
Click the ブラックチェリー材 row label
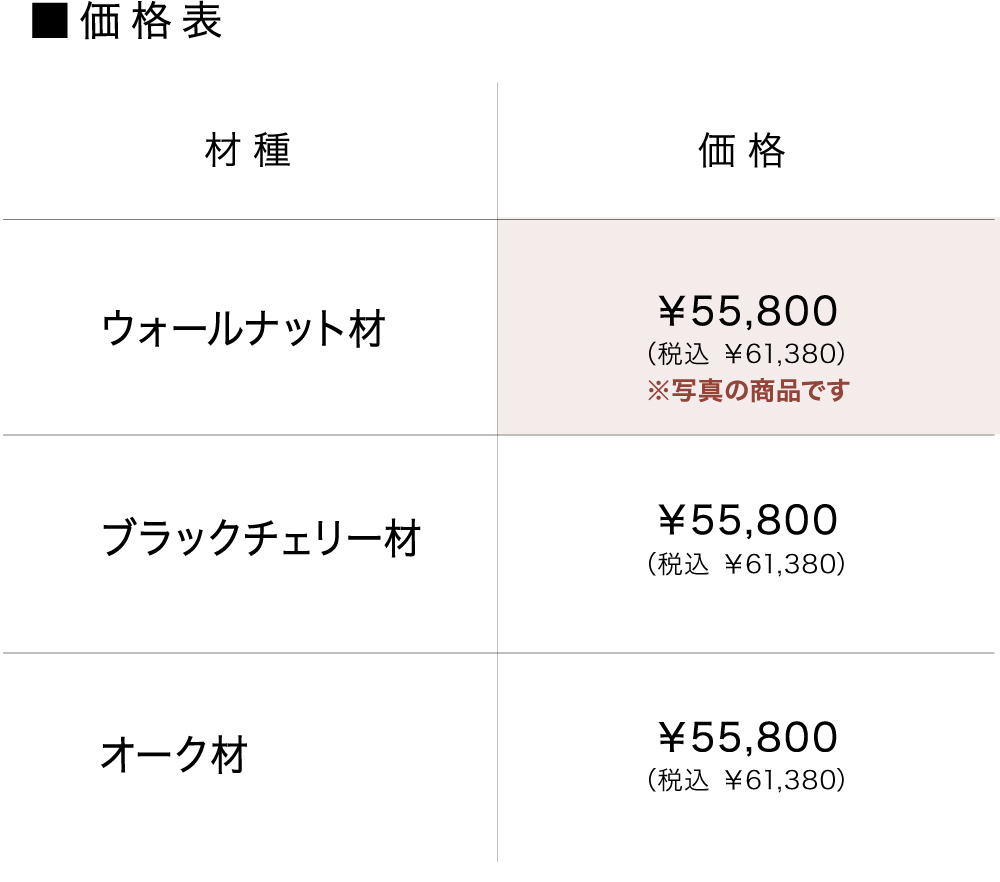[x=260, y=539]
